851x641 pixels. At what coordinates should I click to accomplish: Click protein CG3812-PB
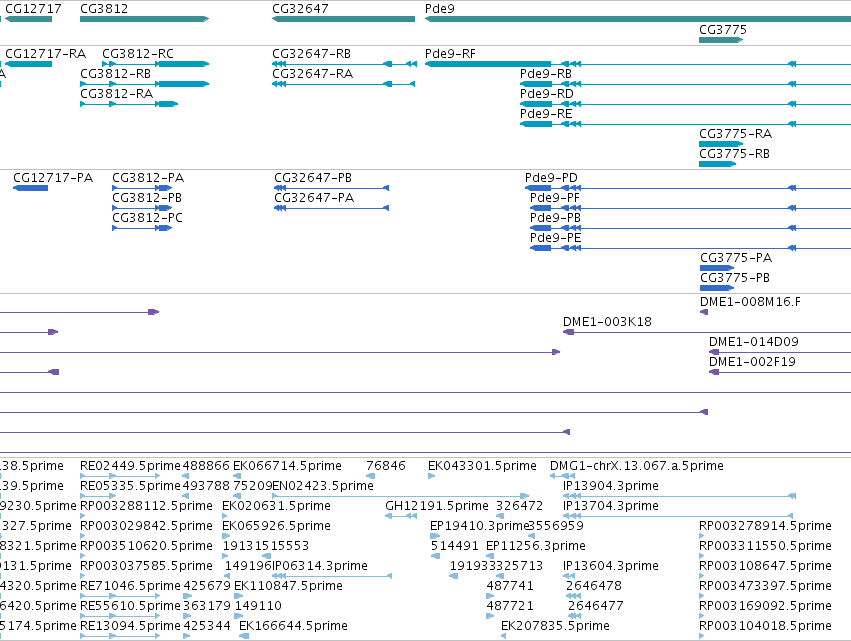142,208
